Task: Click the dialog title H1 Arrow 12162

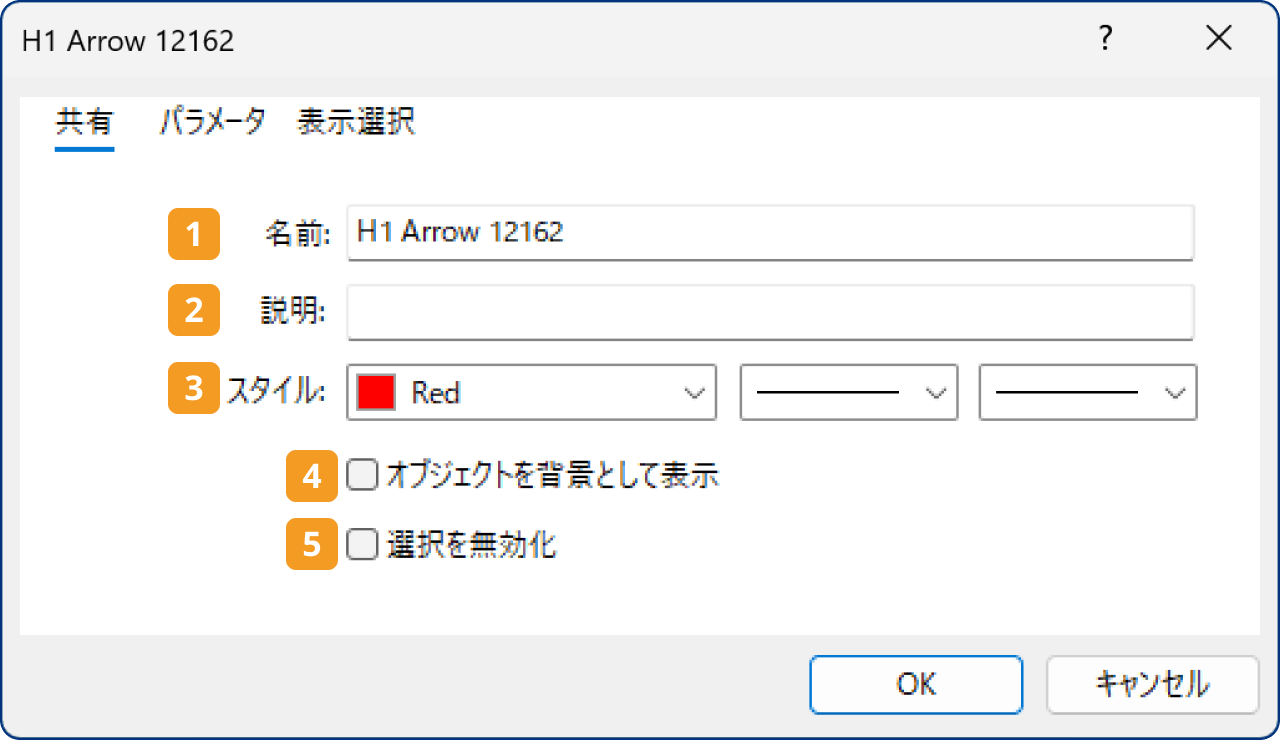Action: pyautogui.click(x=127, y=40)
